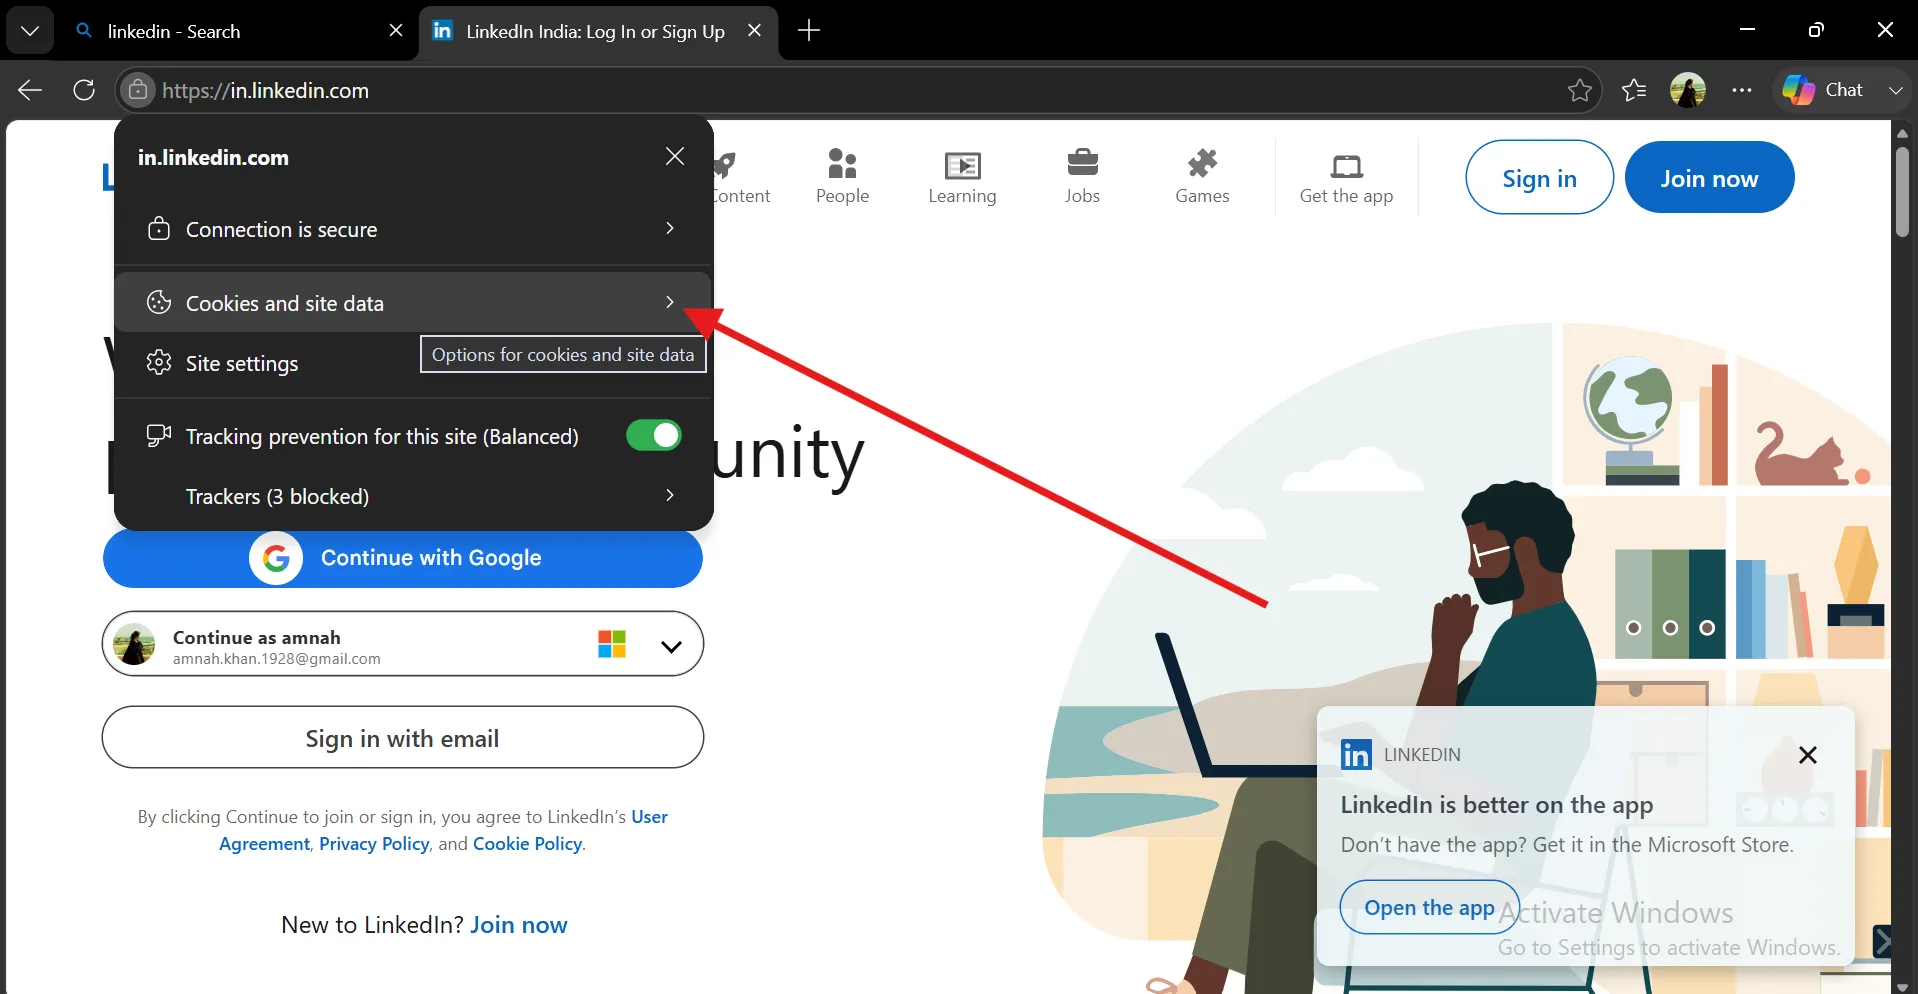The height and width of the screenshot is (994, 1918).
Task: Click the Google logo icon
Action: 276,558
